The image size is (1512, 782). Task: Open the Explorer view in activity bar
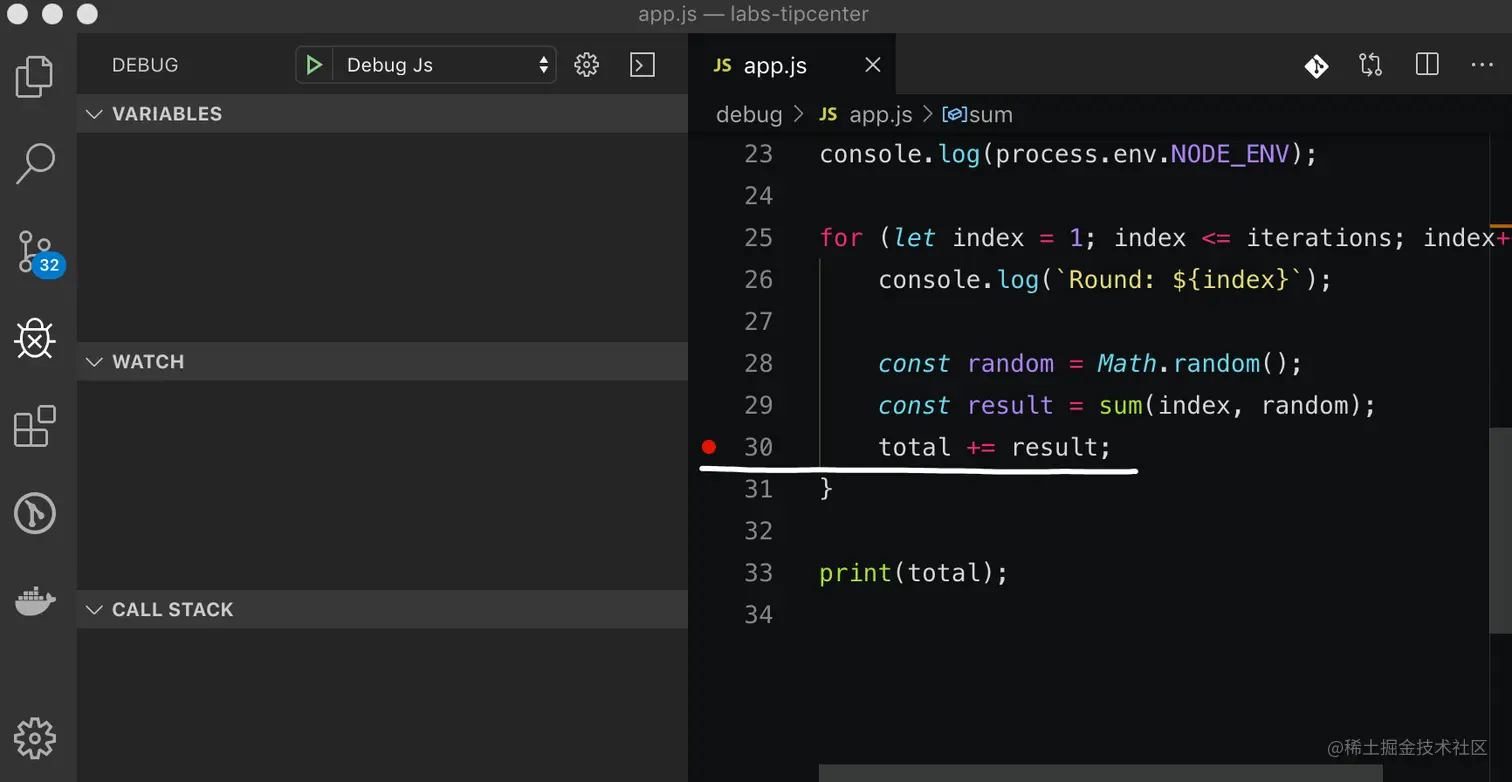click(x=35, y=76)
